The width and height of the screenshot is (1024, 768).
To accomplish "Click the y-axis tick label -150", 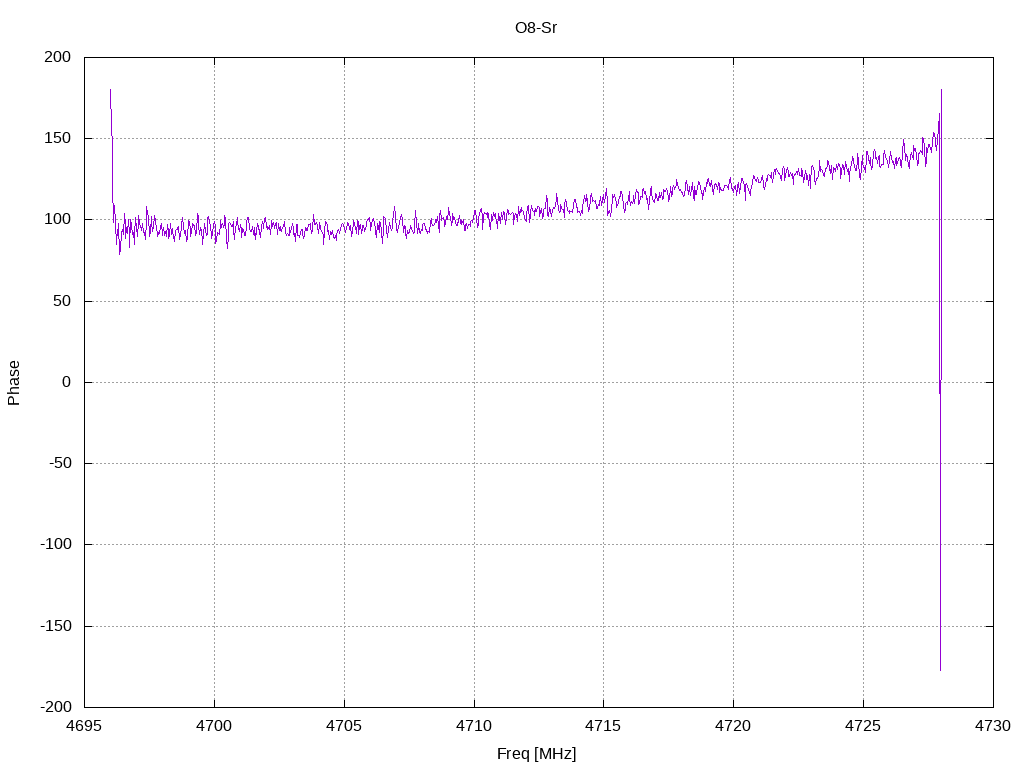I will [x=56, y=626].
